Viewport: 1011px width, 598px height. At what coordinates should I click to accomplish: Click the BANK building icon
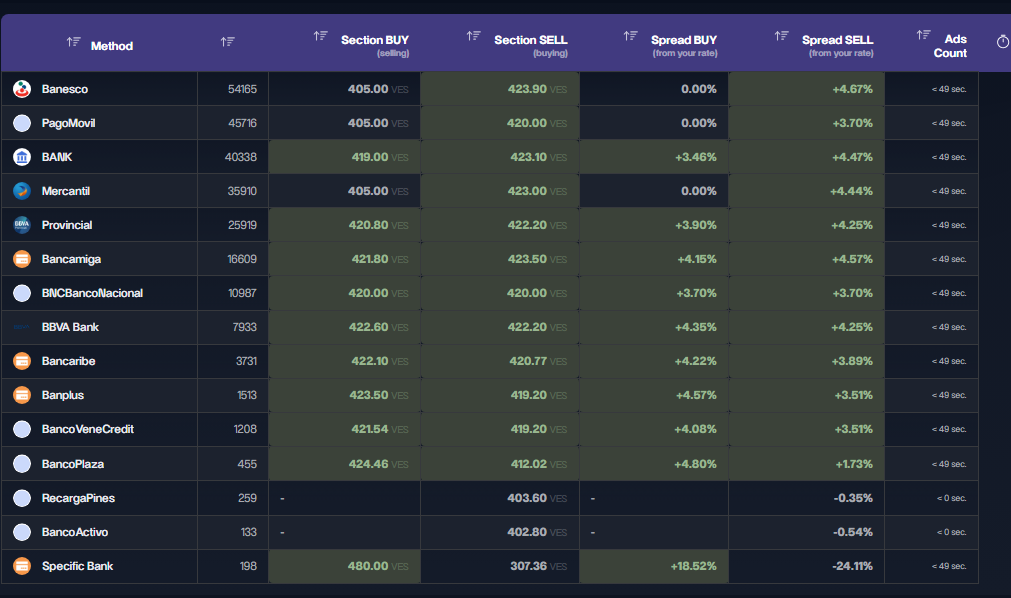(22, 157)
